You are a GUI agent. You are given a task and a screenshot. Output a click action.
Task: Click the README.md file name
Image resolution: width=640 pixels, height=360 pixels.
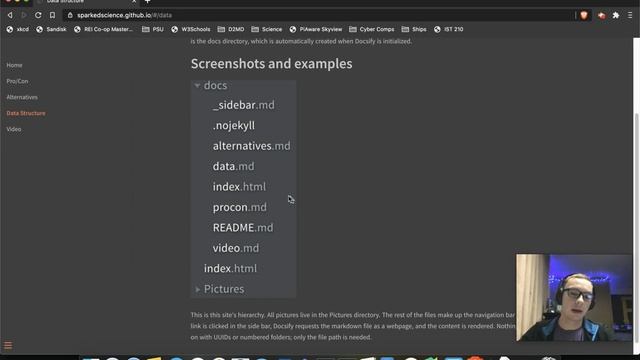[243, 227]
